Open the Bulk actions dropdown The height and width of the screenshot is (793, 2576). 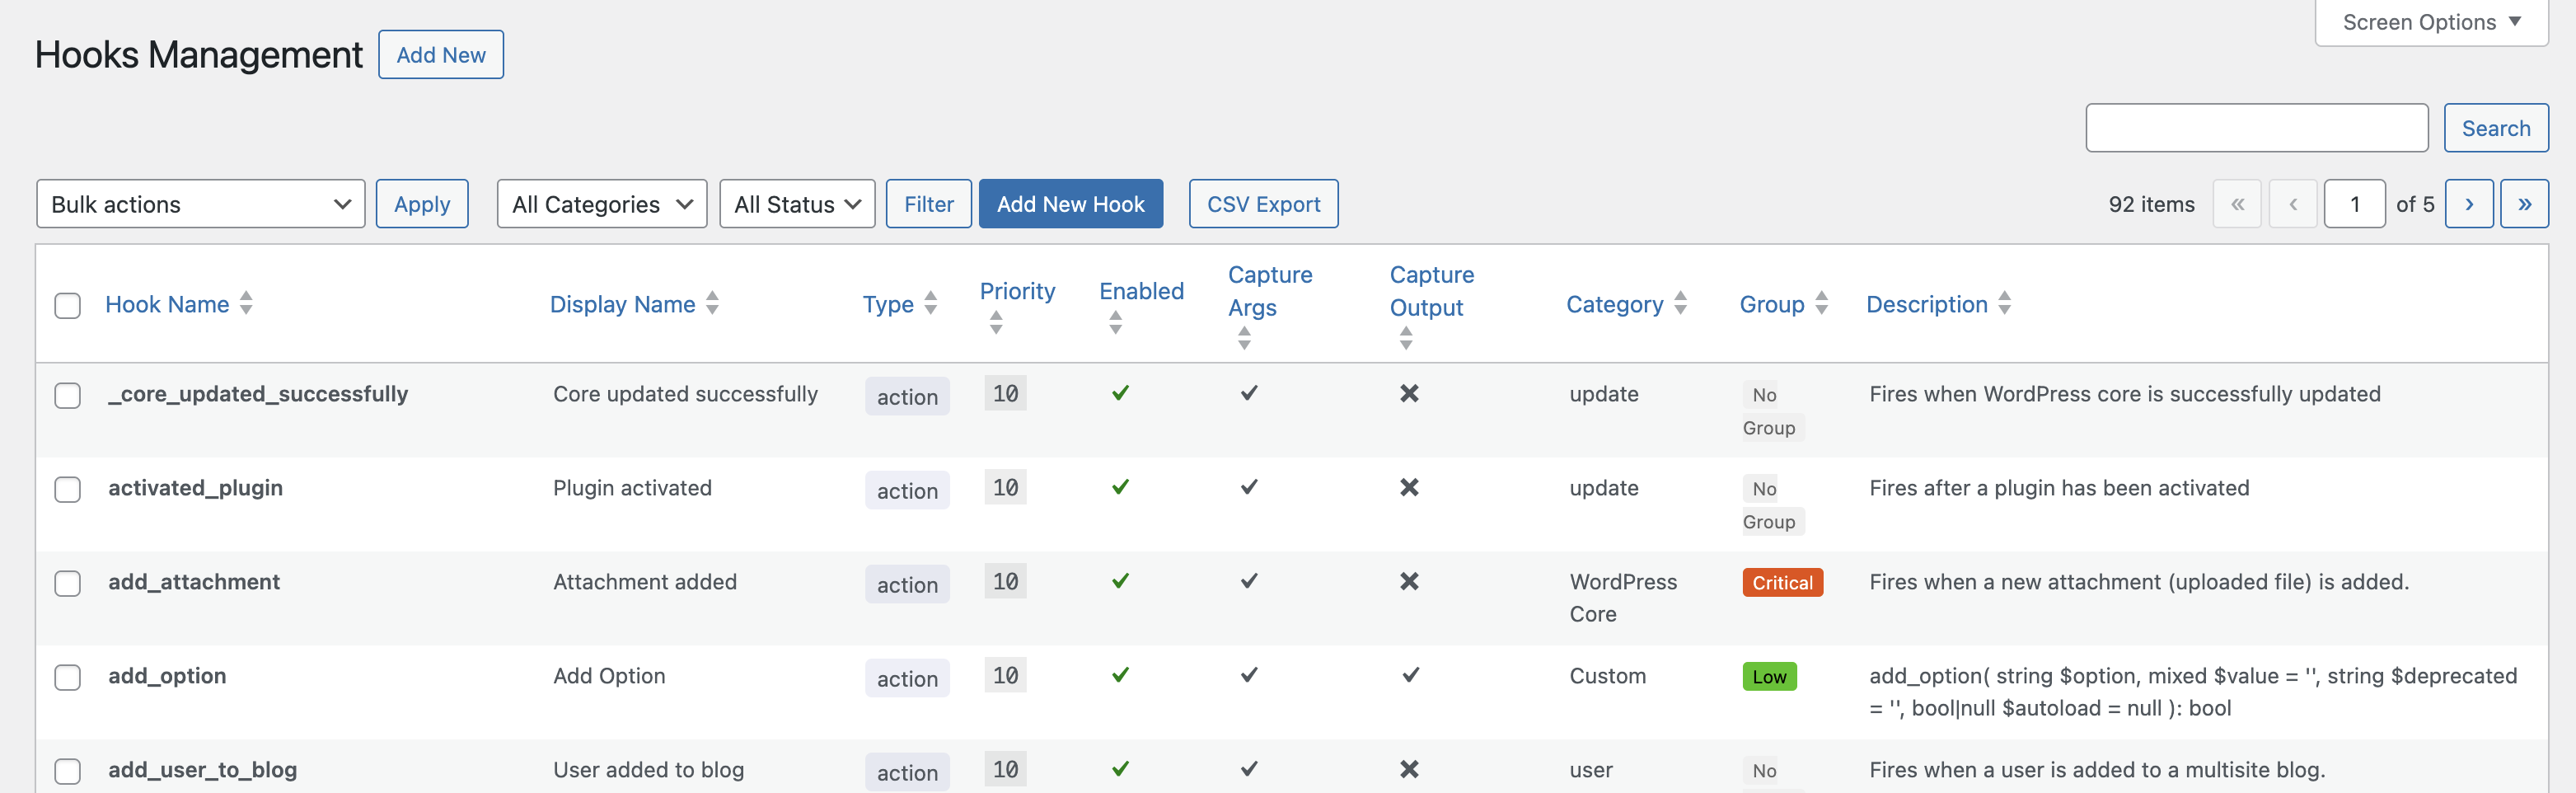coord(200,203)
